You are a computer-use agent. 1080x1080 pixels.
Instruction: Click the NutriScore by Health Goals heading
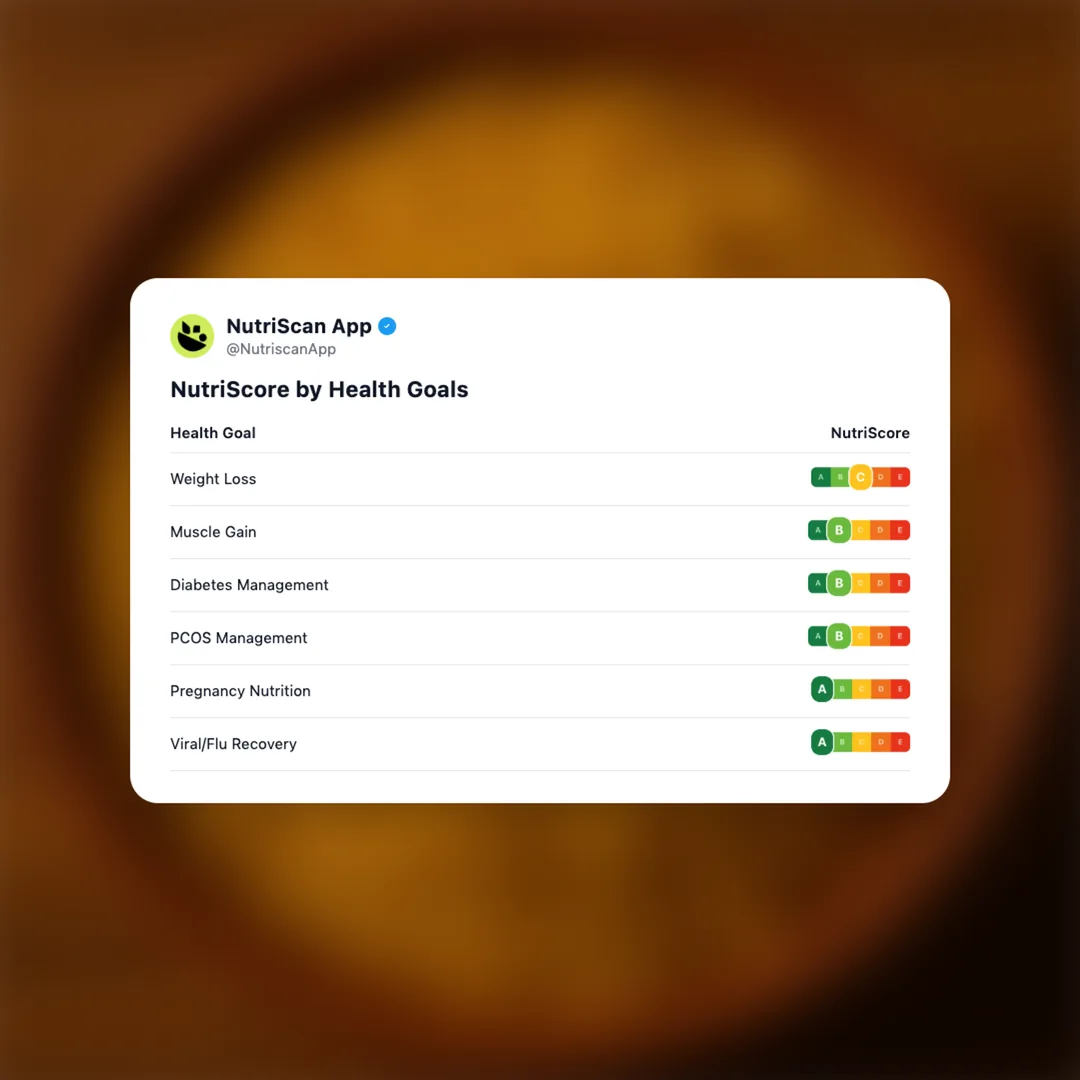(319, 390)
